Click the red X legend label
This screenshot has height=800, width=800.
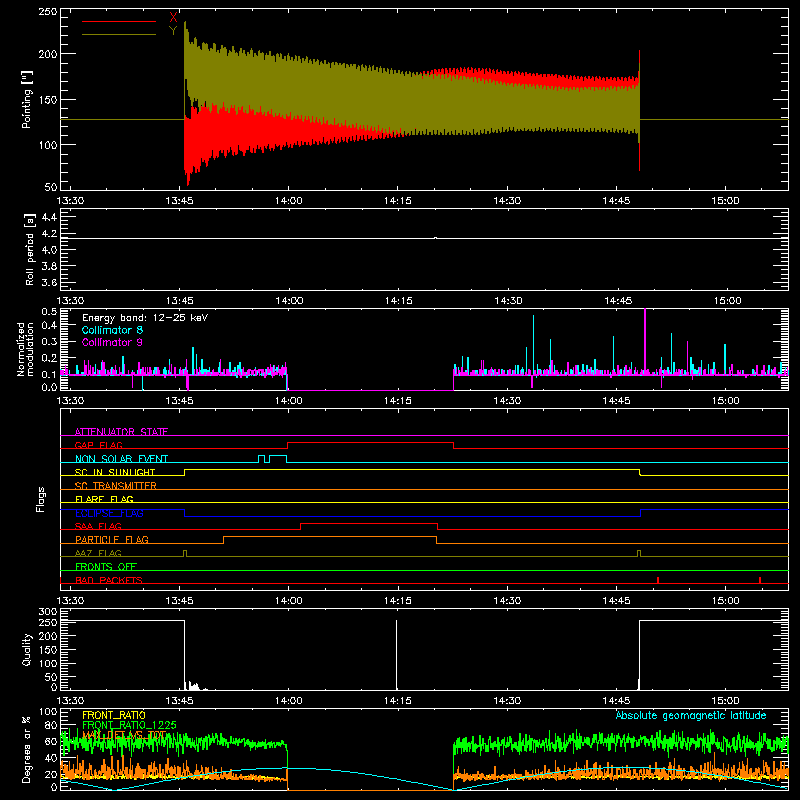[x=173, y=18]
